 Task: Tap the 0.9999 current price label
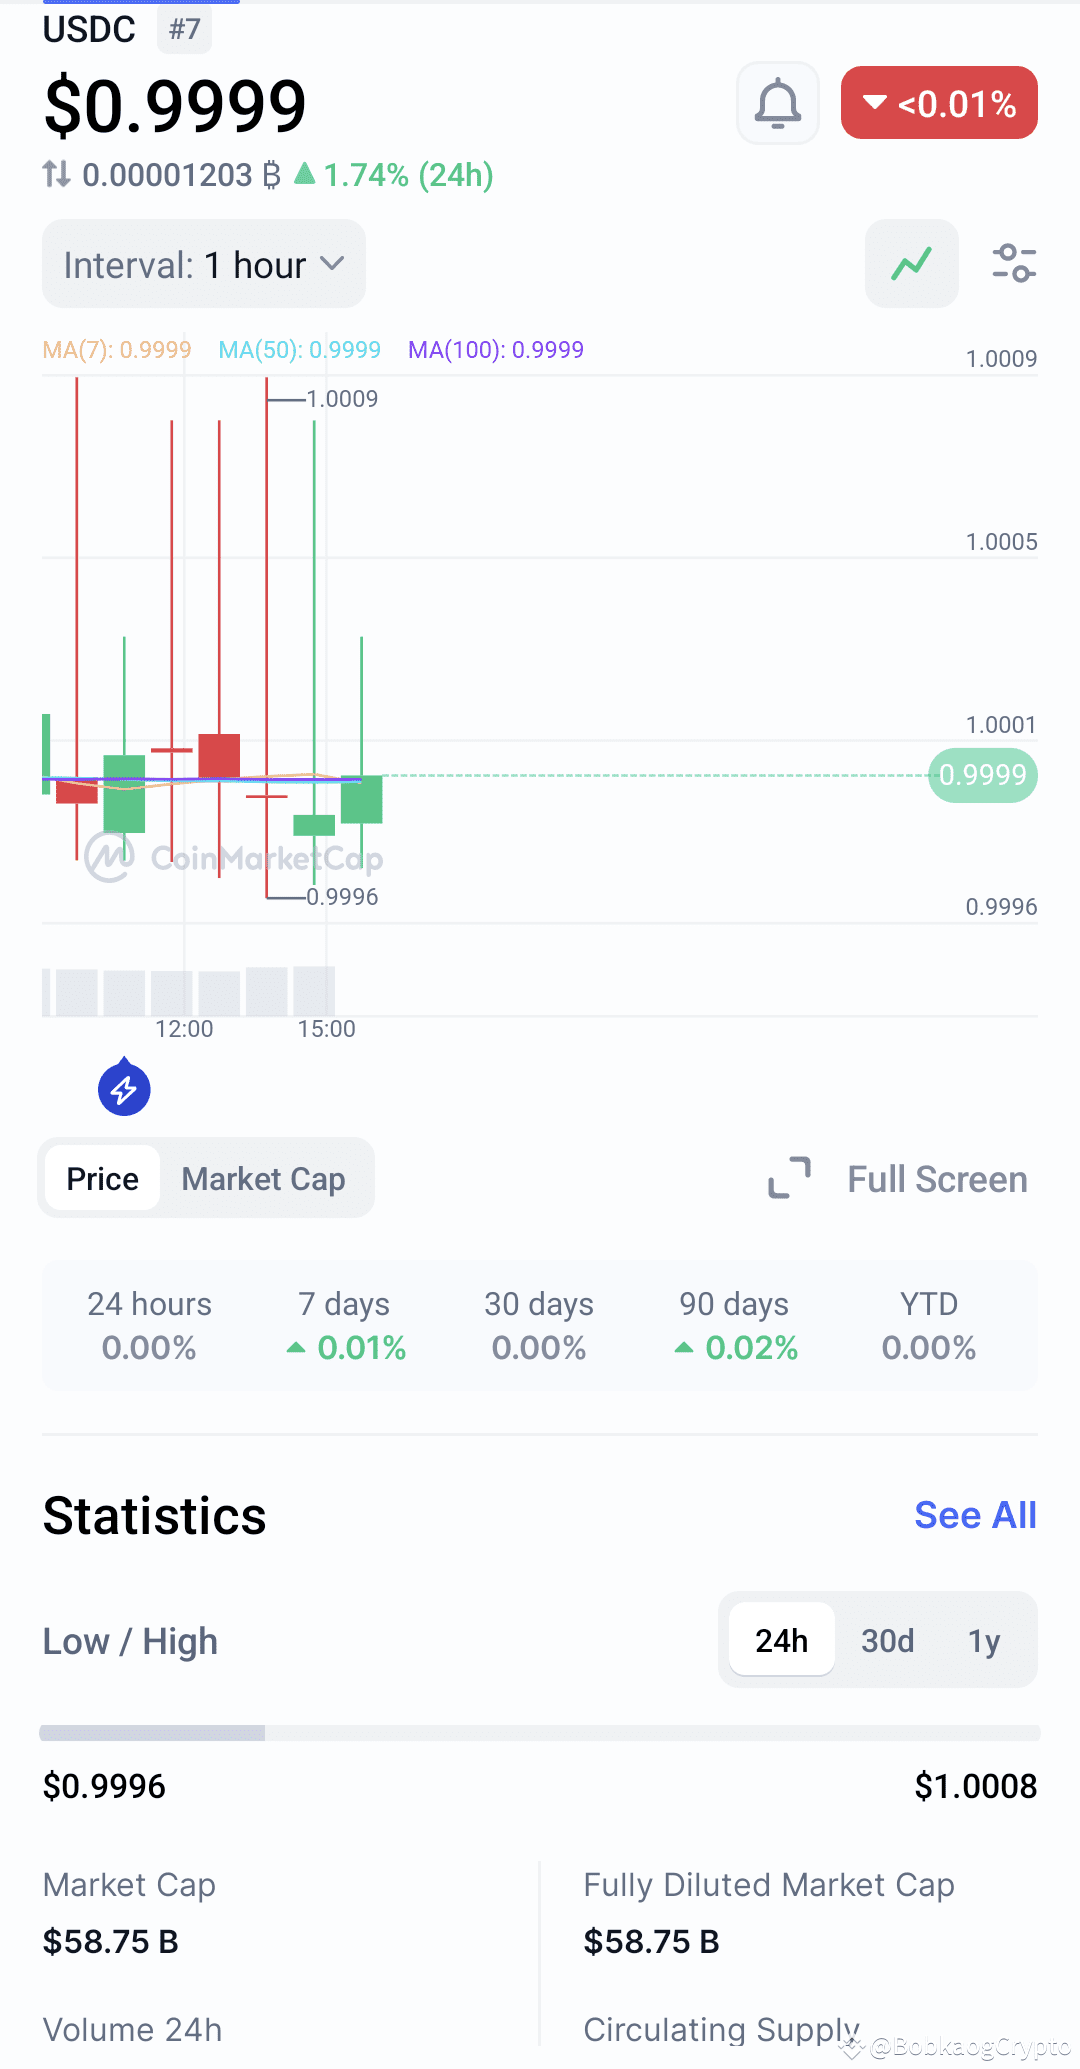983,775
